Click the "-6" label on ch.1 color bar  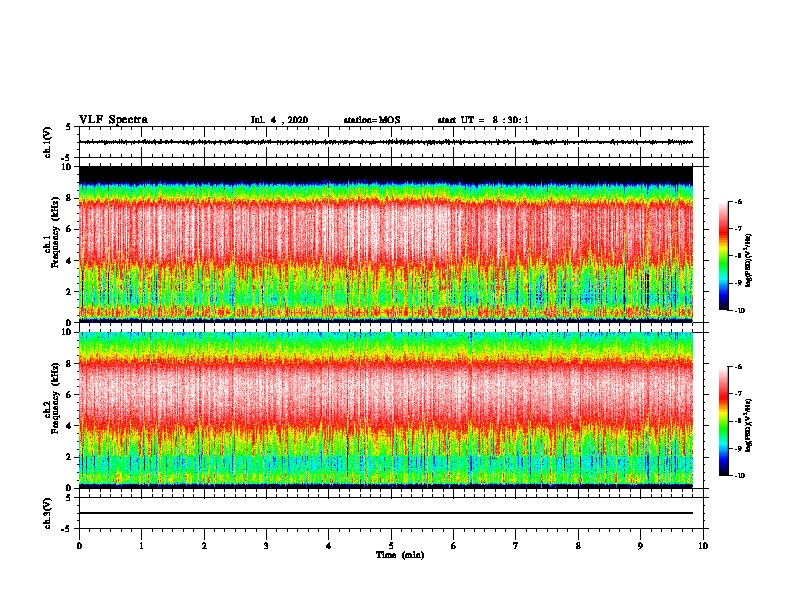738,201
